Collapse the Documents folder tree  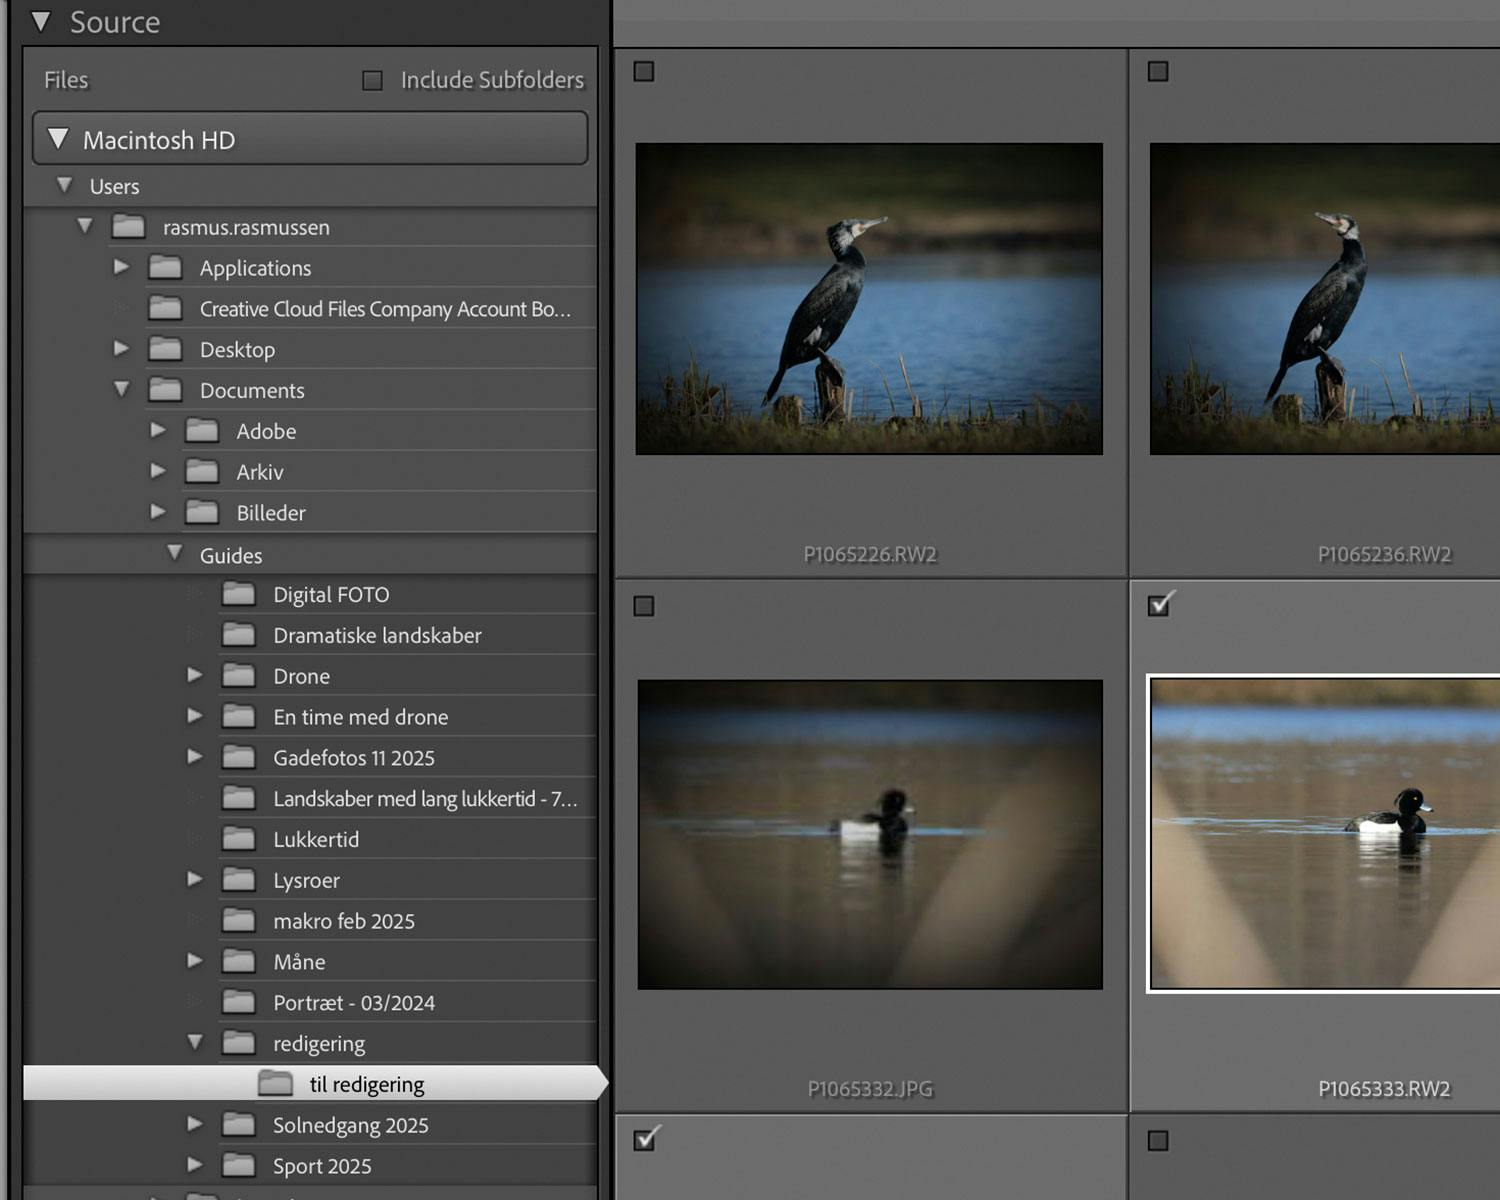coord(122,389)
